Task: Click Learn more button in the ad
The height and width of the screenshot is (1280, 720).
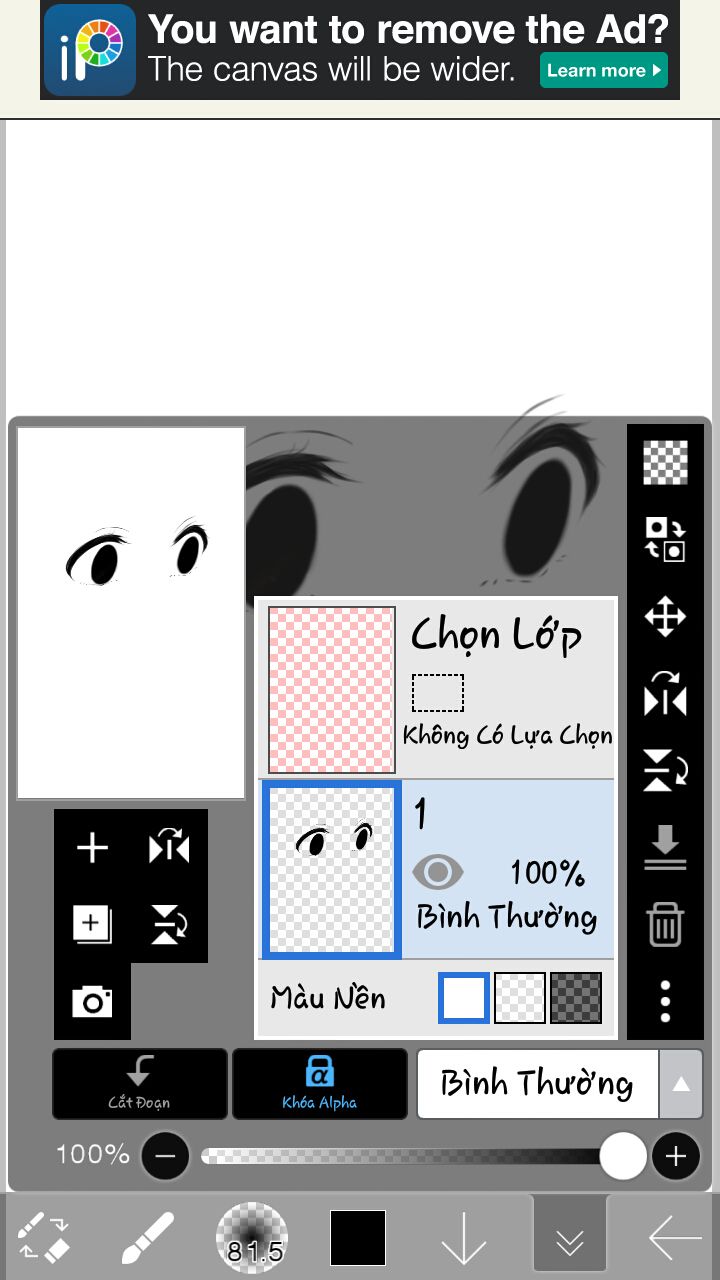Action: click(604, 70)
